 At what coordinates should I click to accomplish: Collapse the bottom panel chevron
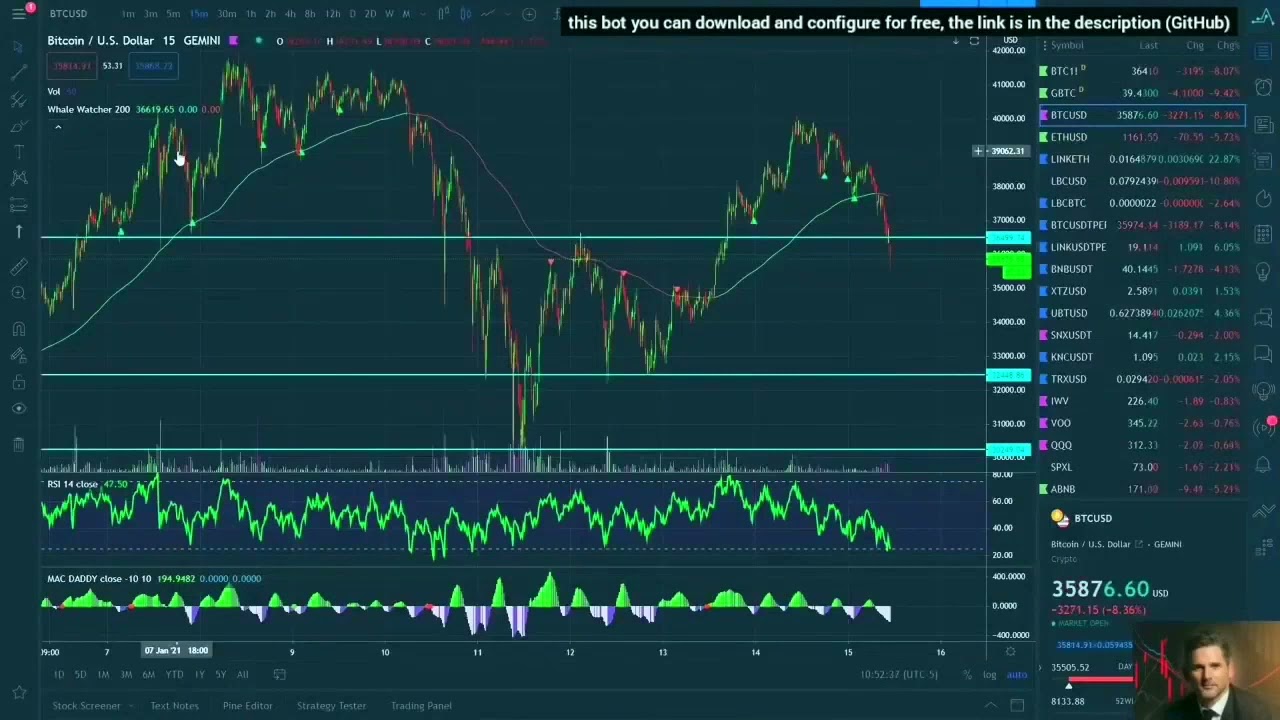coord(991,706)
